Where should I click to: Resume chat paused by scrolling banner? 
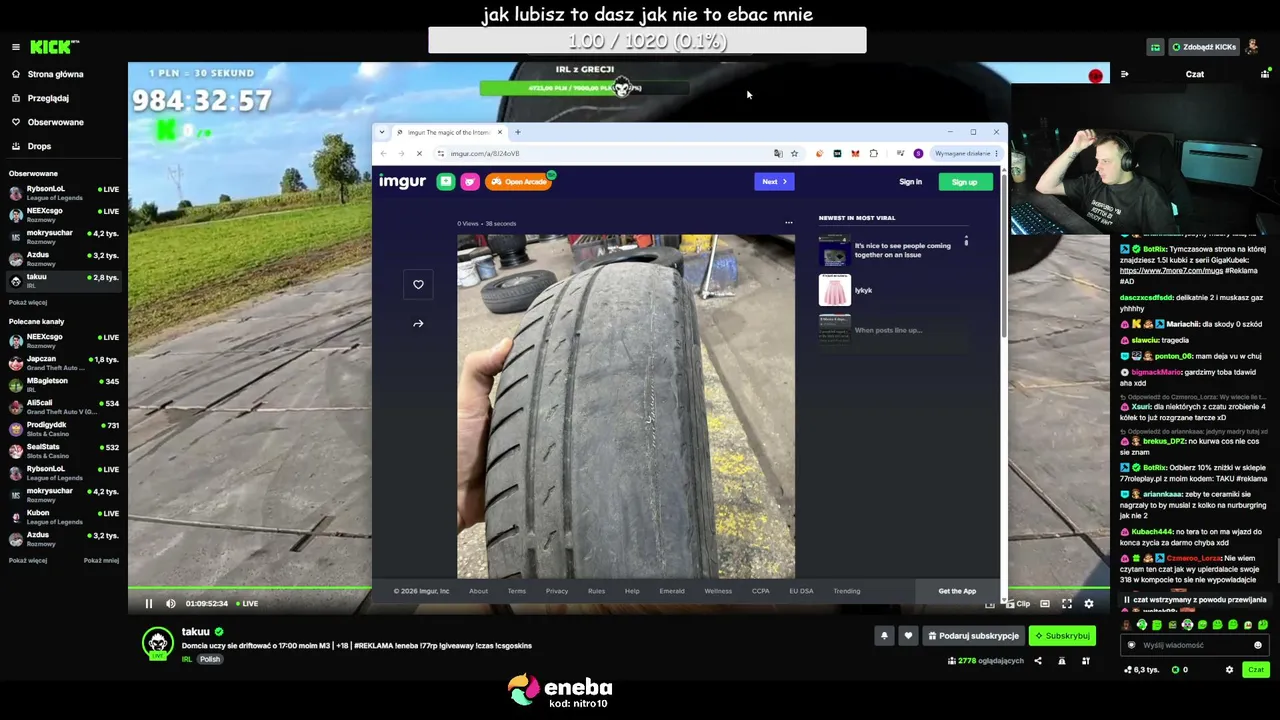point(1195,599)
